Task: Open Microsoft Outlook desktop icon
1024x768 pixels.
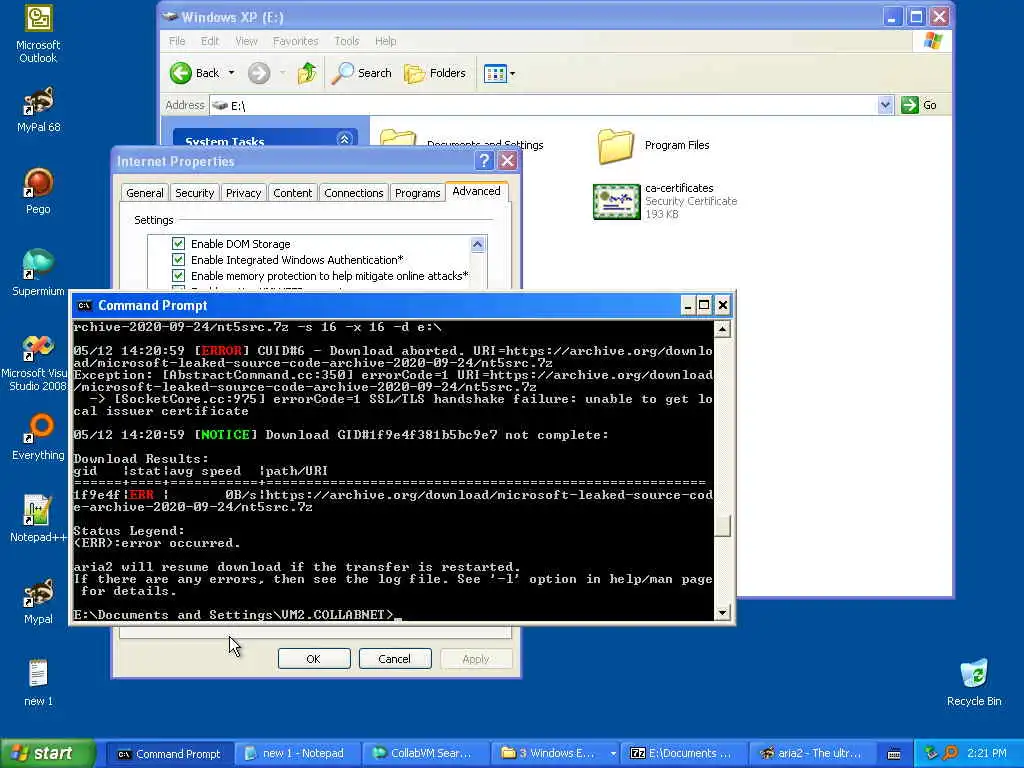Action: tap(38, 34)
